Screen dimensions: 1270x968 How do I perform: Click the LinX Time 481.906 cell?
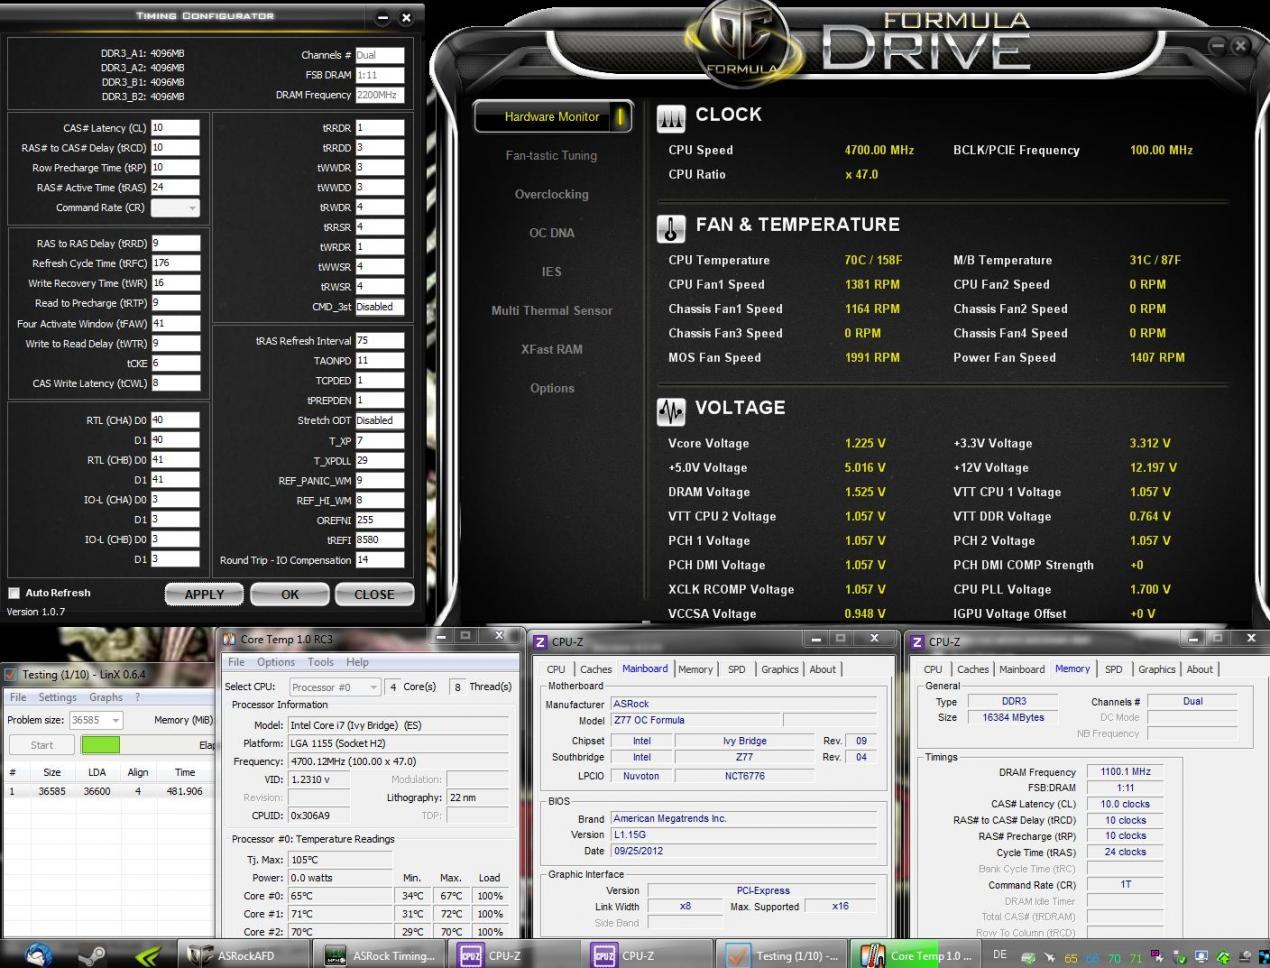point(184,791)
